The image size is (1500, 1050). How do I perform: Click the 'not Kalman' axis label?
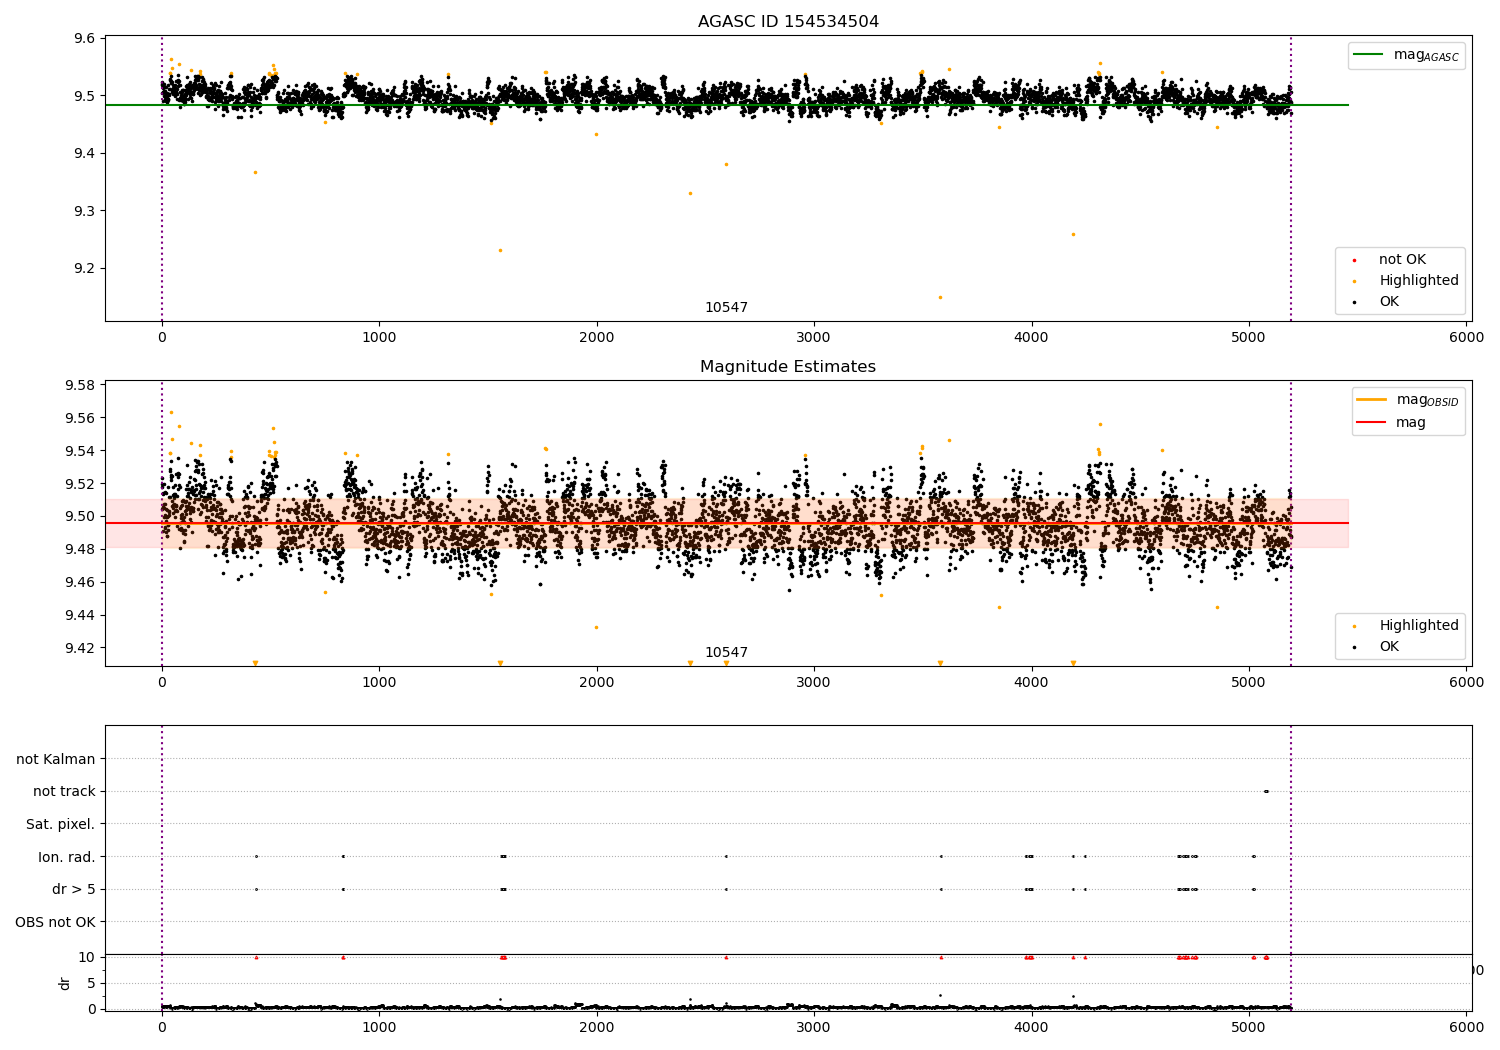(56, 759)
